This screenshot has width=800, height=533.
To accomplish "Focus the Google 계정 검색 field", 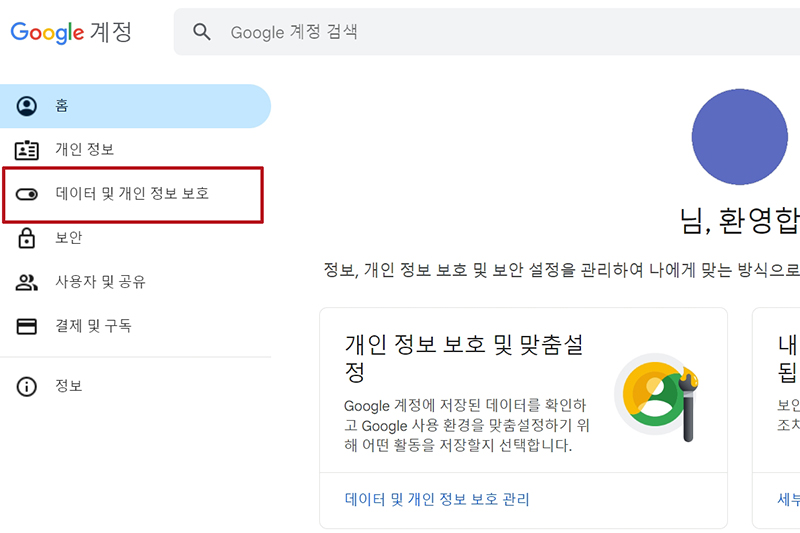I will click(x=487, y=32).
